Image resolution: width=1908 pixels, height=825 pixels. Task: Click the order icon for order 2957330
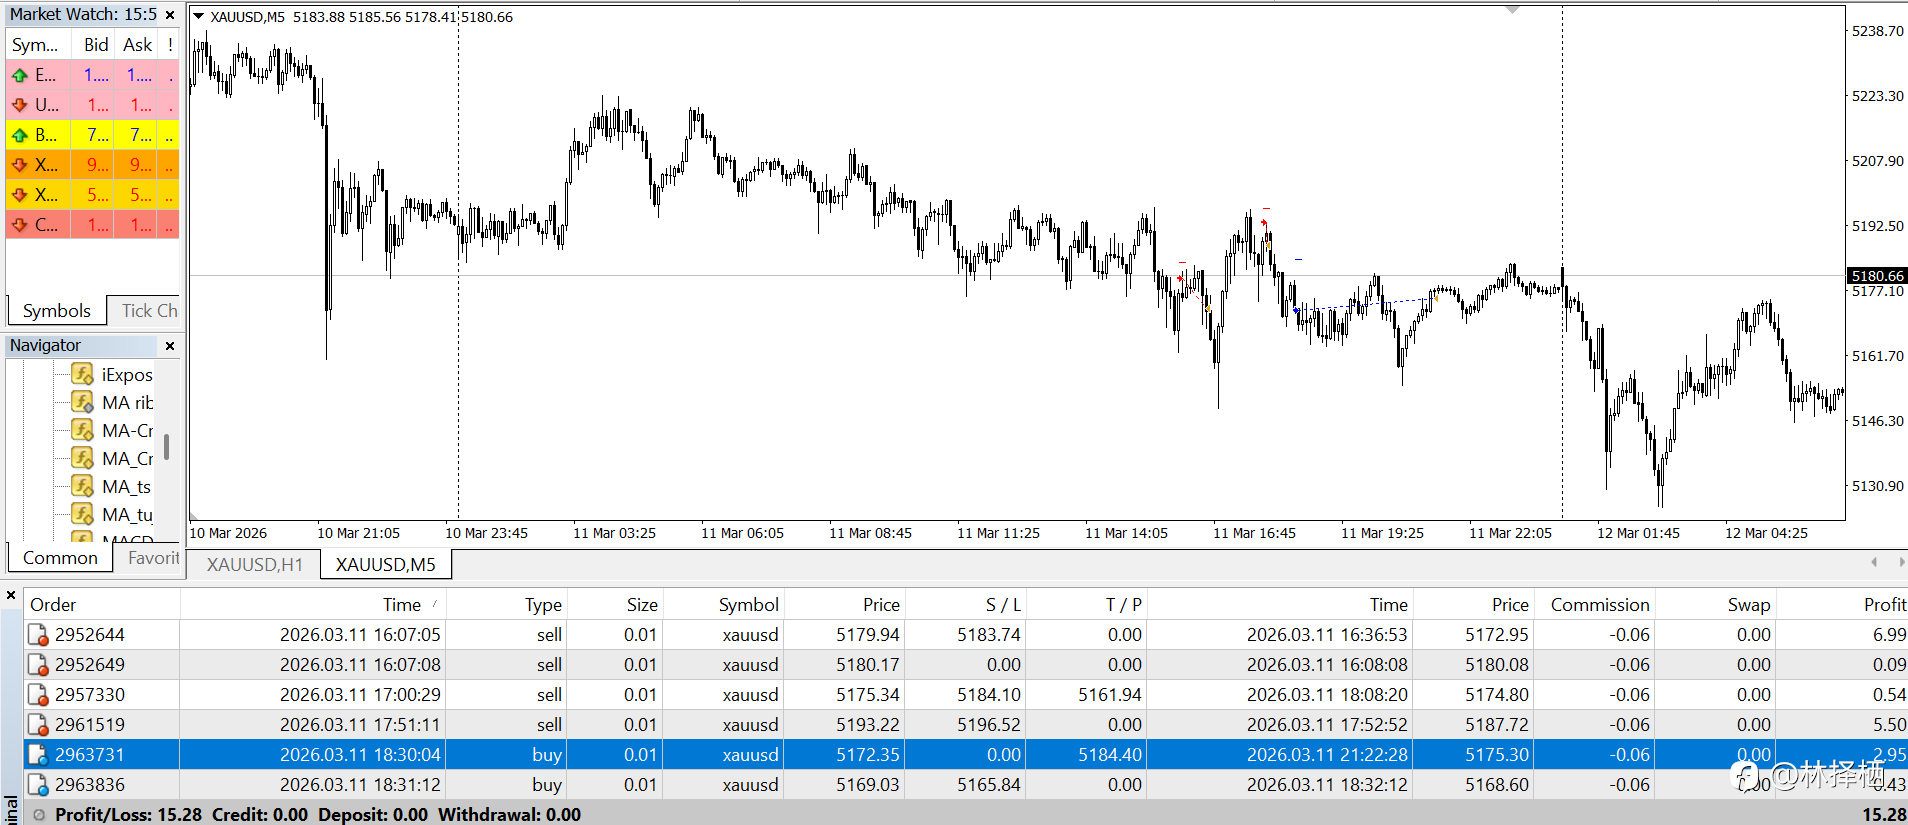tap(38, 695)
